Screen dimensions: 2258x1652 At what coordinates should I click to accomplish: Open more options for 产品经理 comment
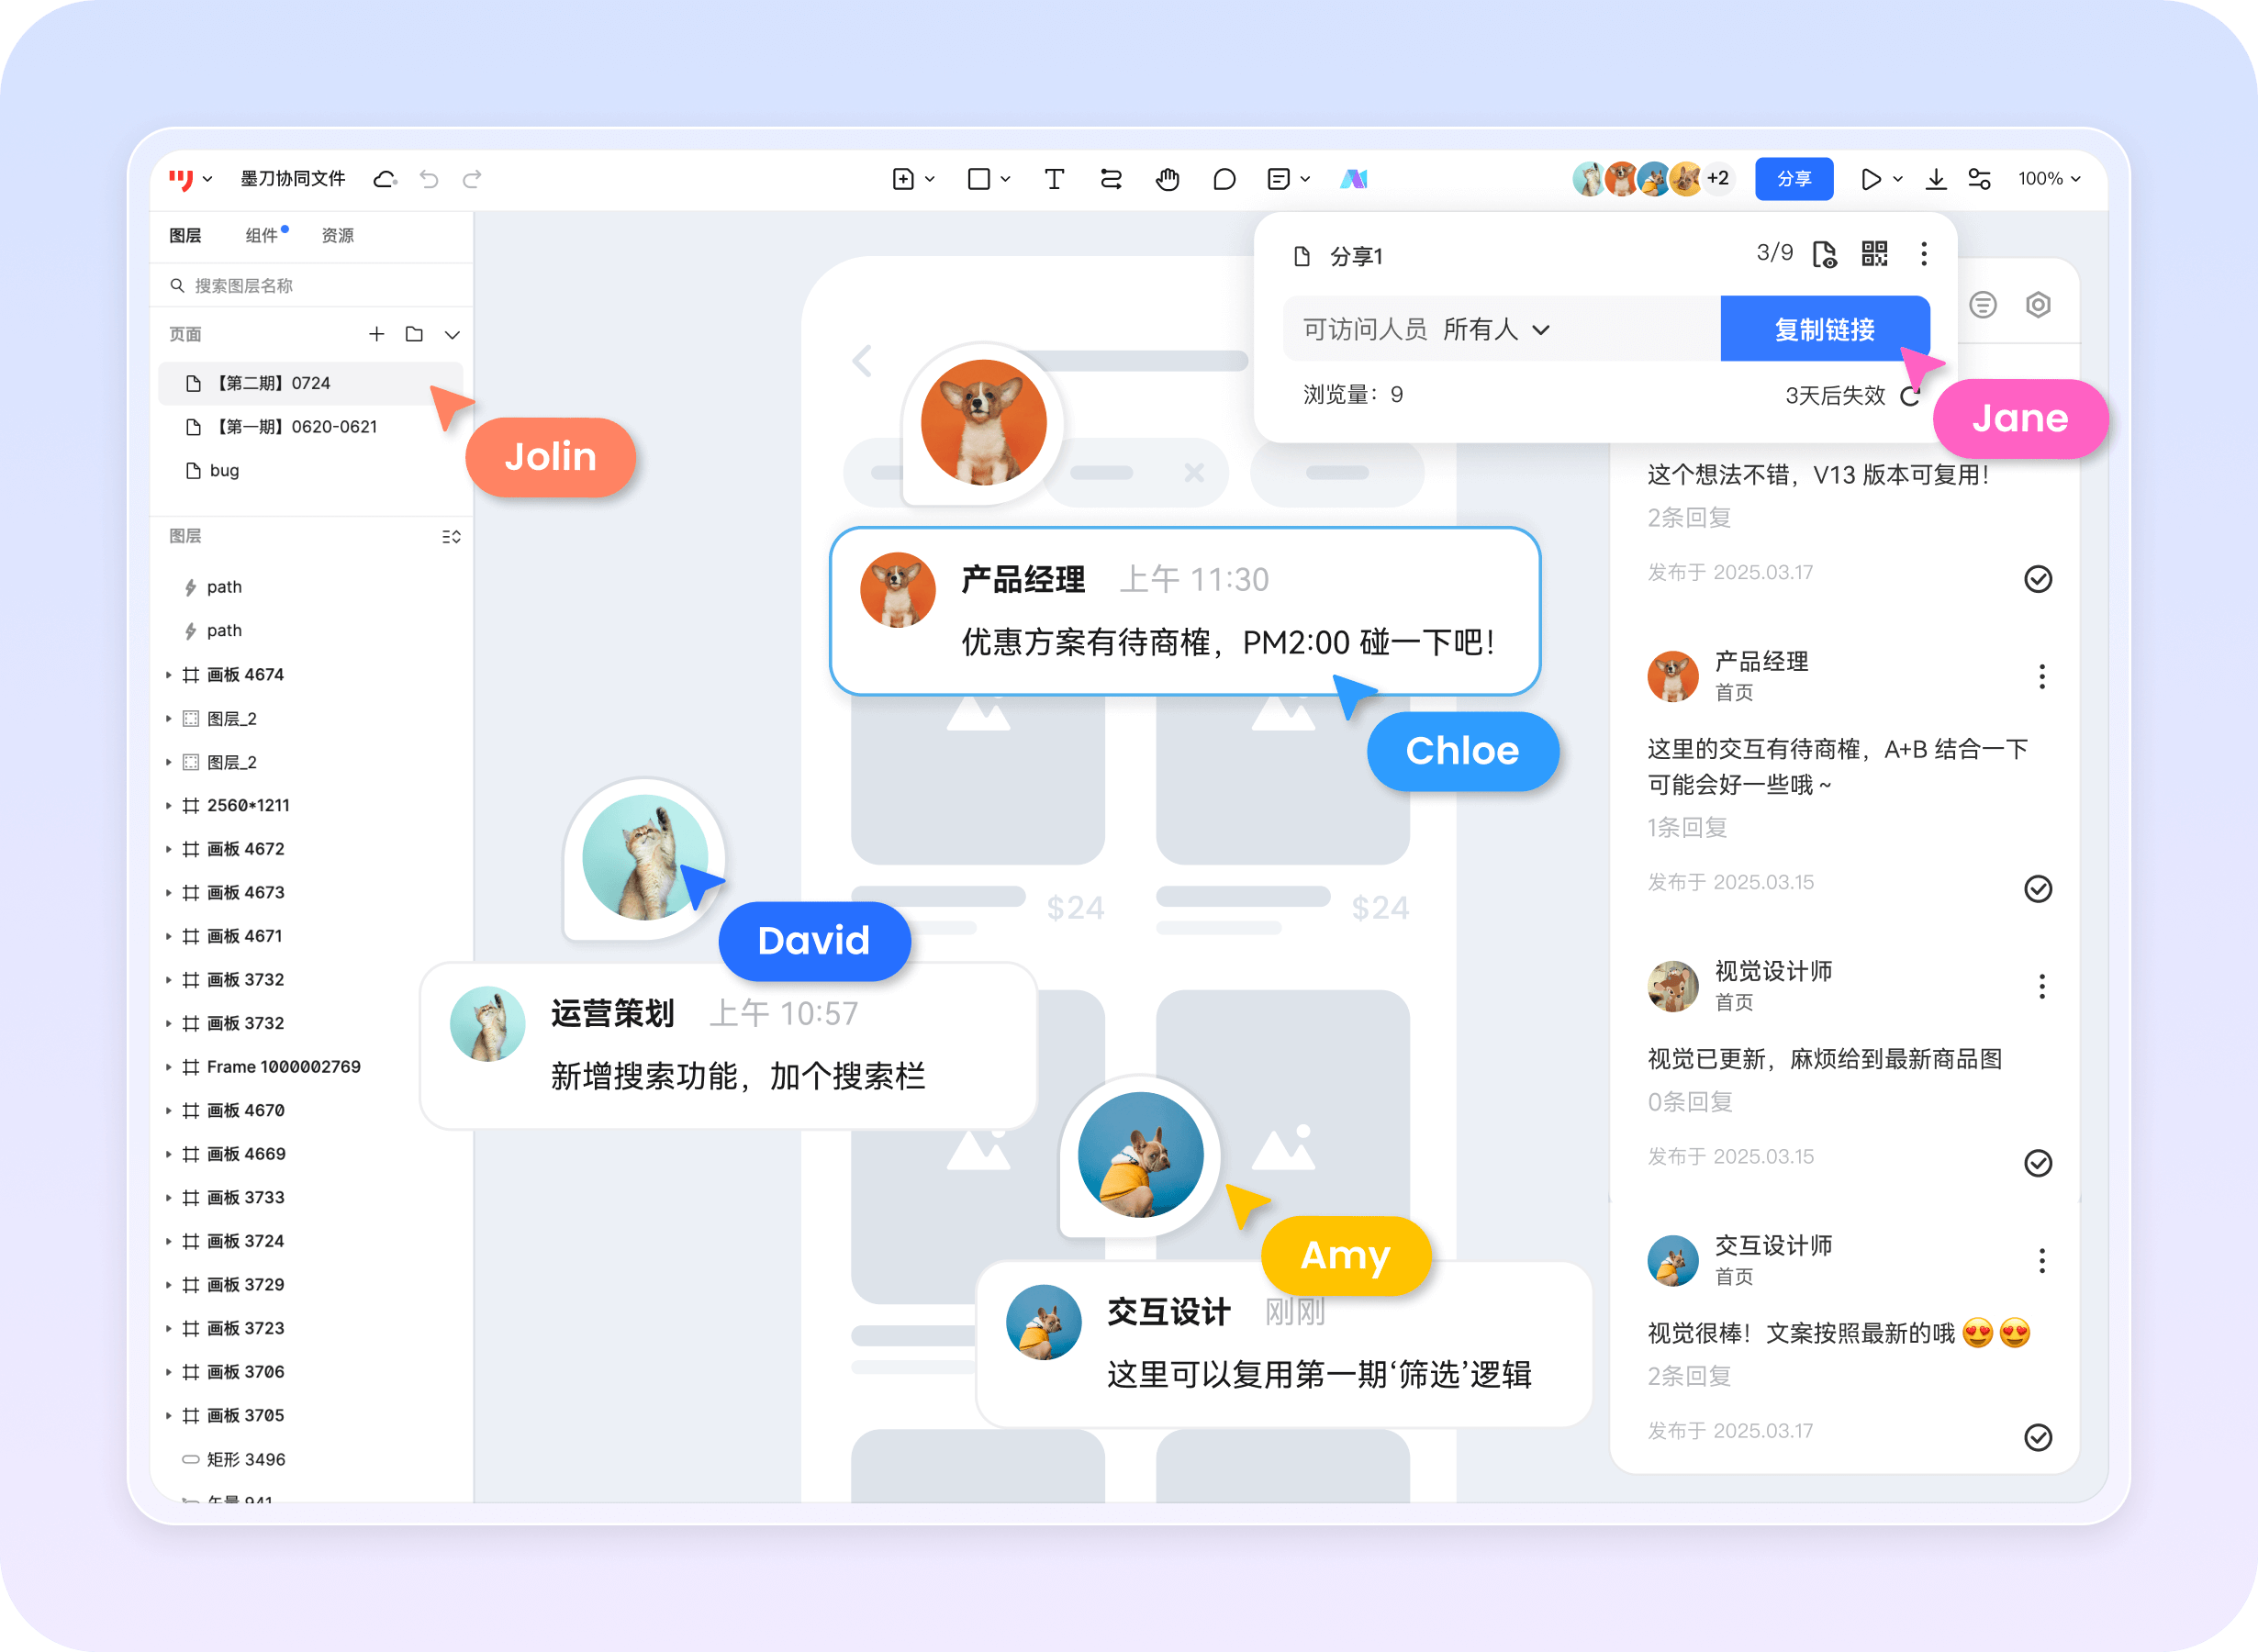tap(2042, 677)
